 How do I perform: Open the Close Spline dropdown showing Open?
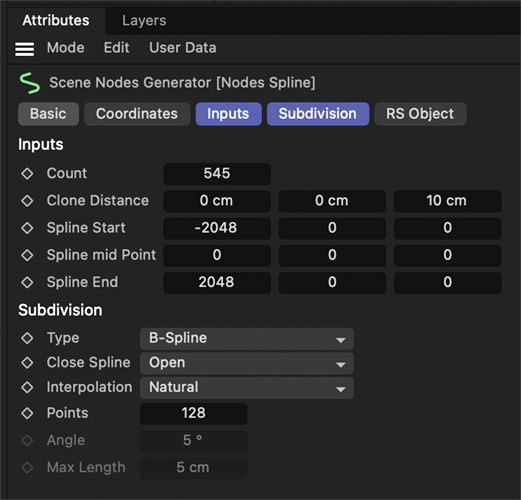click(x=246, y=363)
